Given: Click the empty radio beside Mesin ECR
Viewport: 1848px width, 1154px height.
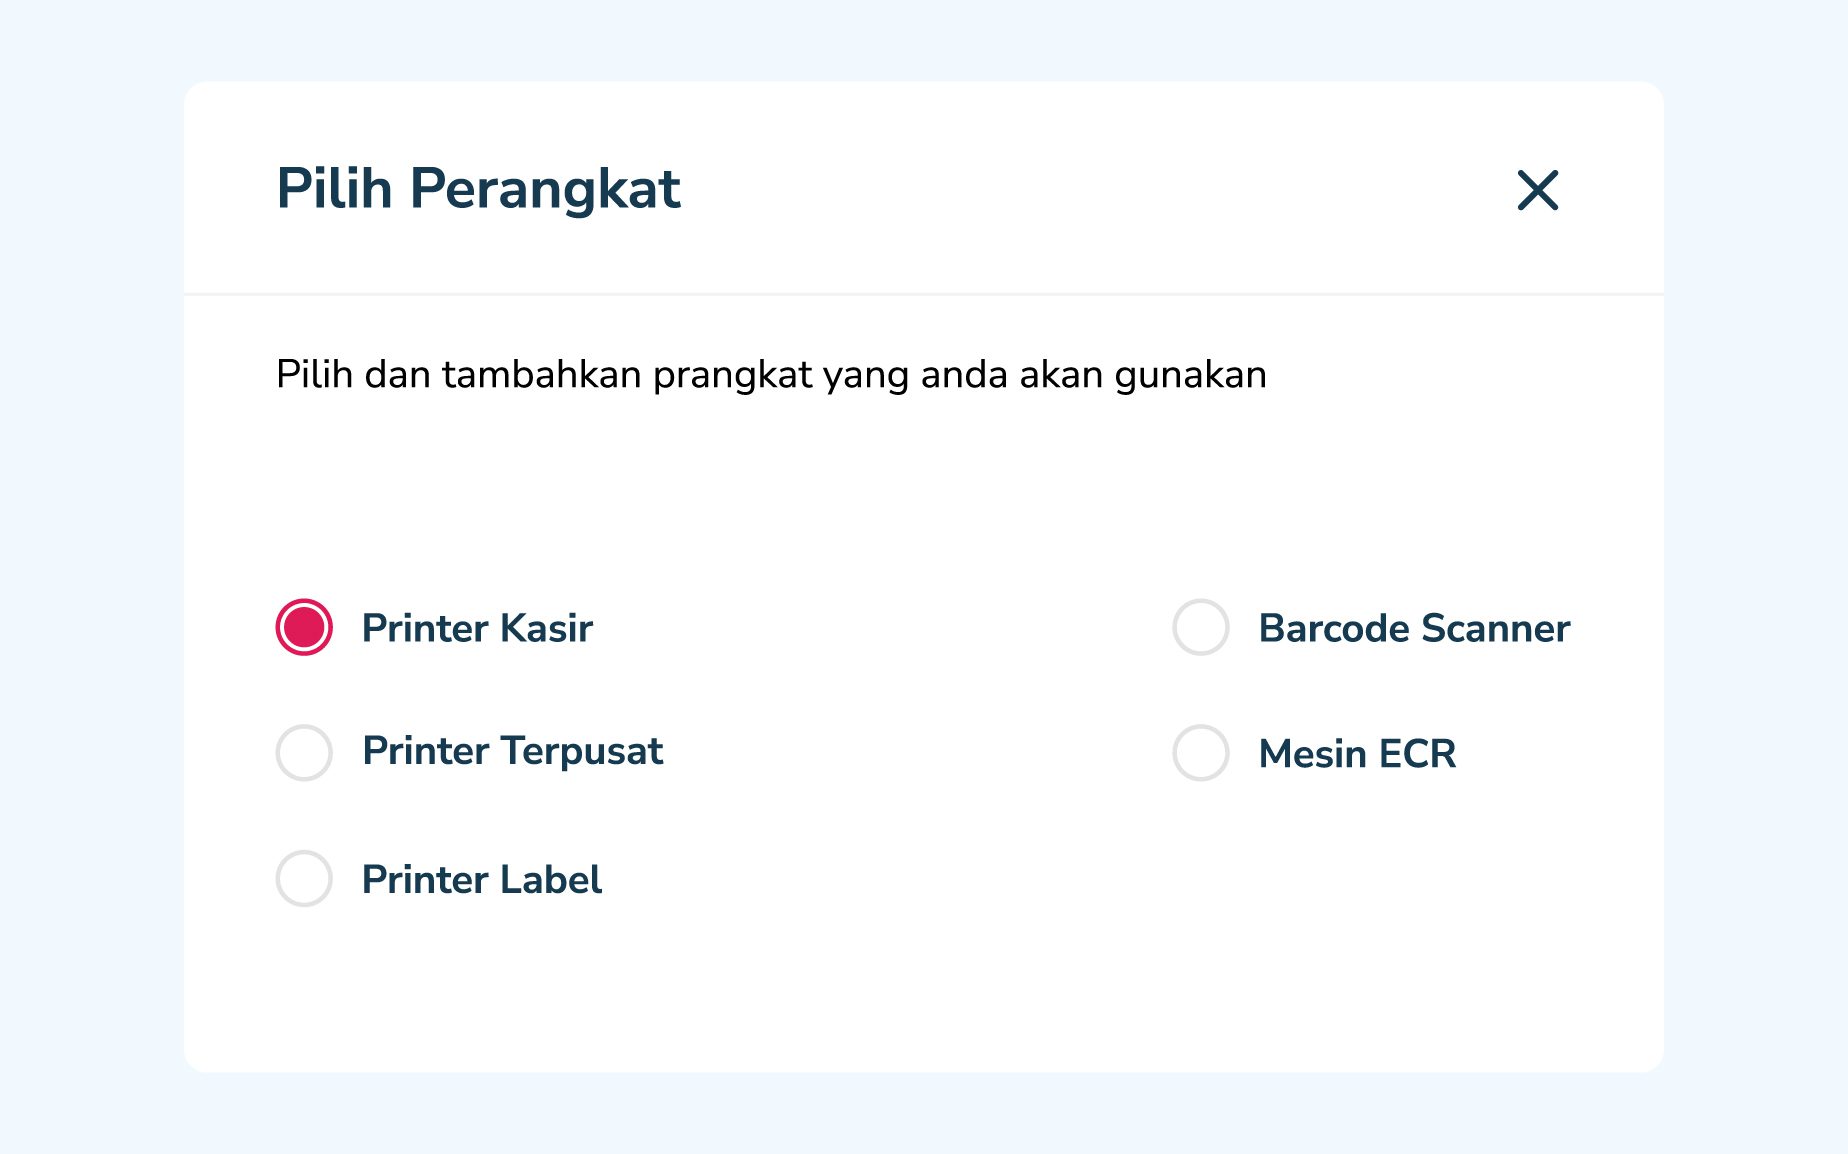Looking at the screenshot, I should [x=1200, y=755].
